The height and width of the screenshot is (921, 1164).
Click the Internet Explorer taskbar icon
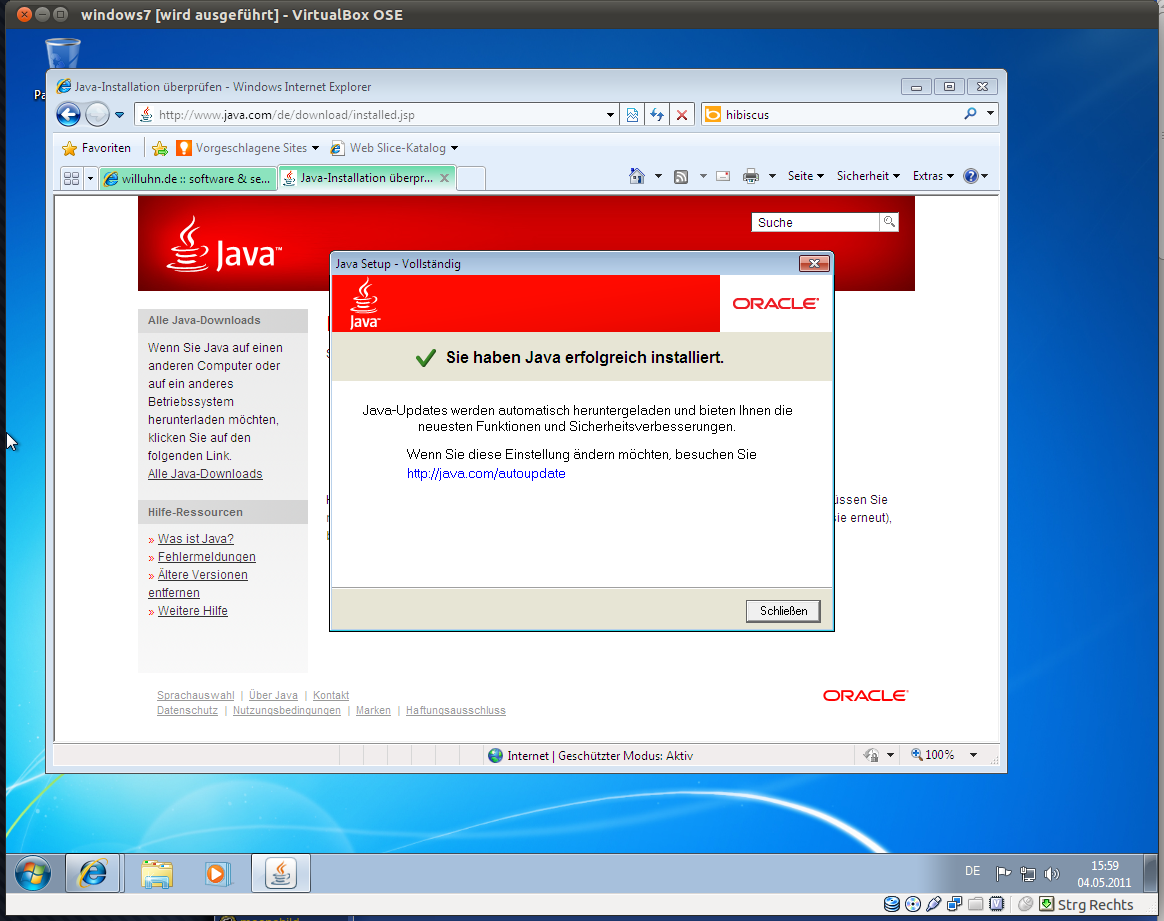tap(93, 874)
